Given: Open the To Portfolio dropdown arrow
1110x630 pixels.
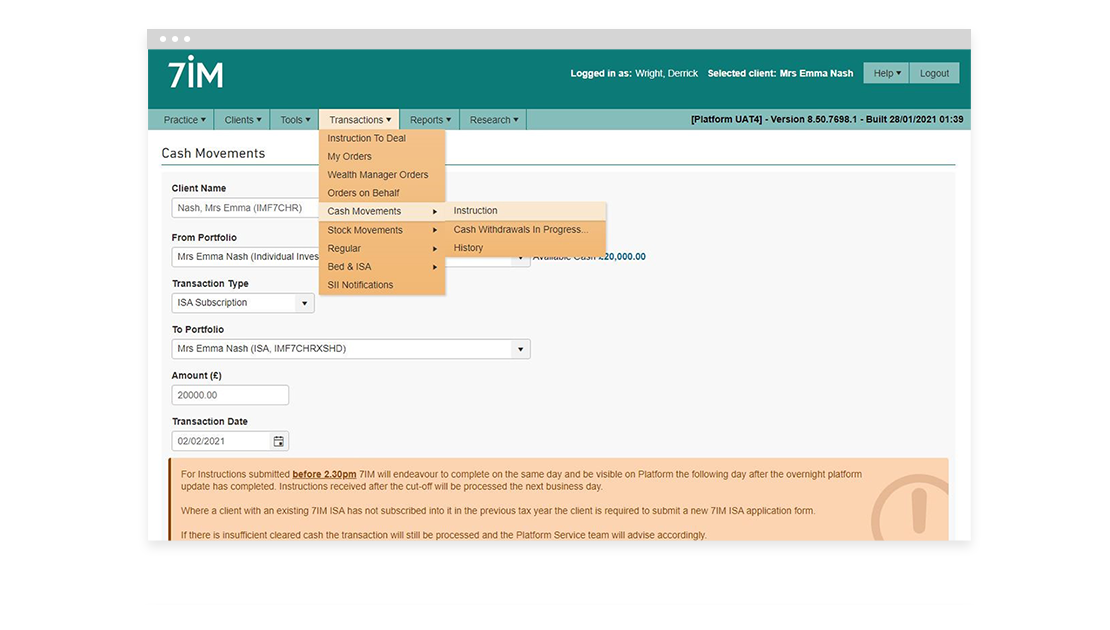Looking at the screenshot, I should pyautogui.click(x=520, y=349).
